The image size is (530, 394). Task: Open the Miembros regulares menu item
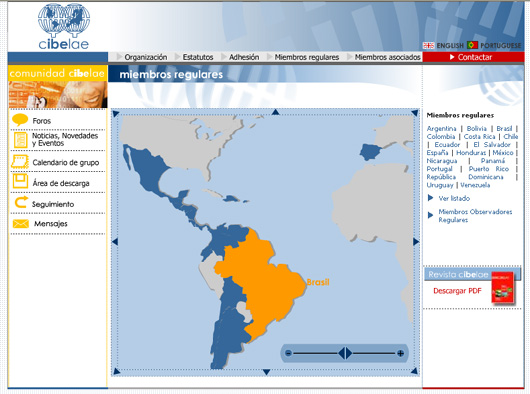[x=307, y=57]
